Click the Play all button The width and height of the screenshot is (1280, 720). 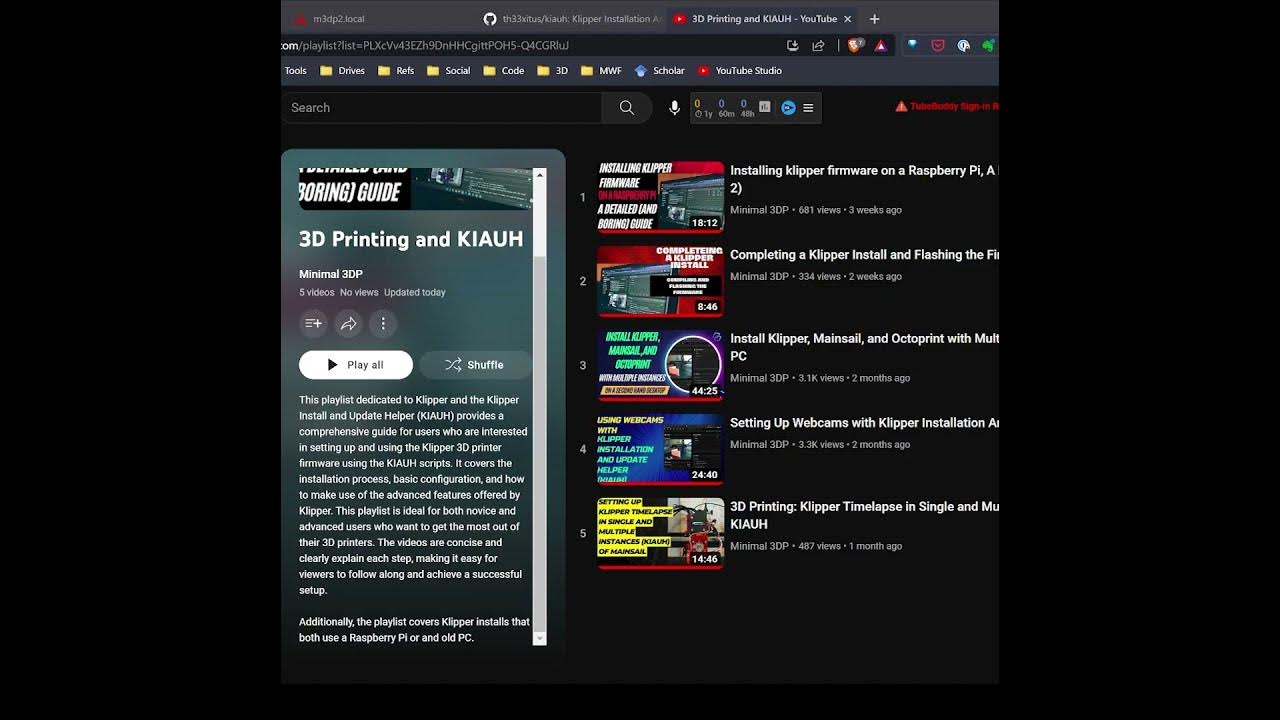coord(356,365)
